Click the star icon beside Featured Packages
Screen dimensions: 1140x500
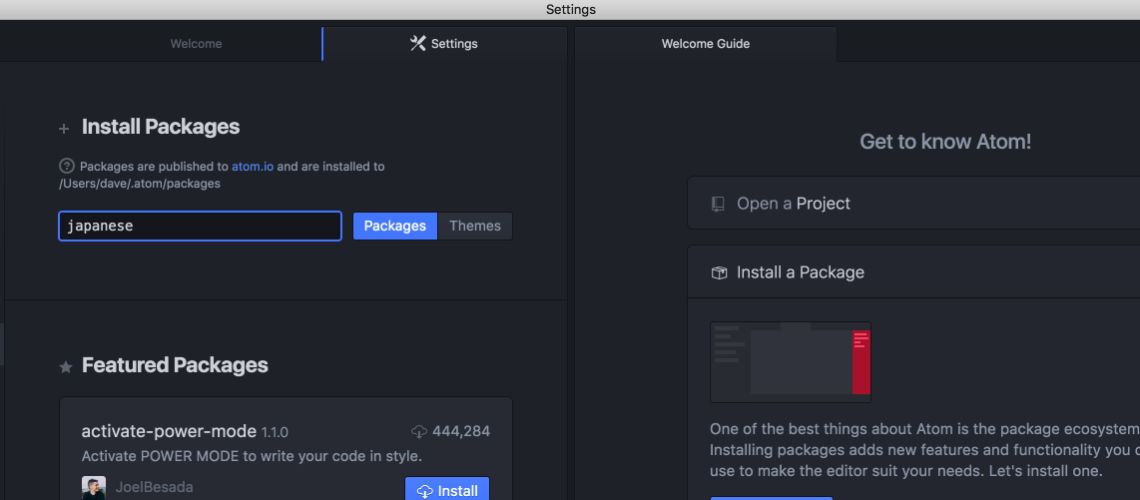click(65, 367)
